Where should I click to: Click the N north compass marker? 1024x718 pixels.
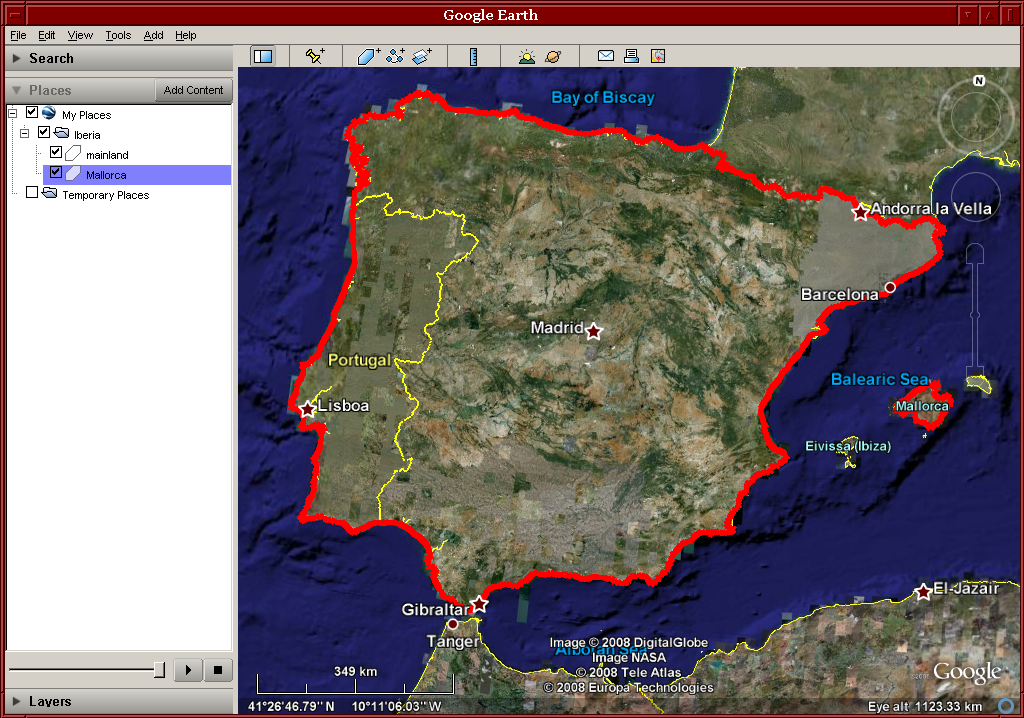[978, 81]
